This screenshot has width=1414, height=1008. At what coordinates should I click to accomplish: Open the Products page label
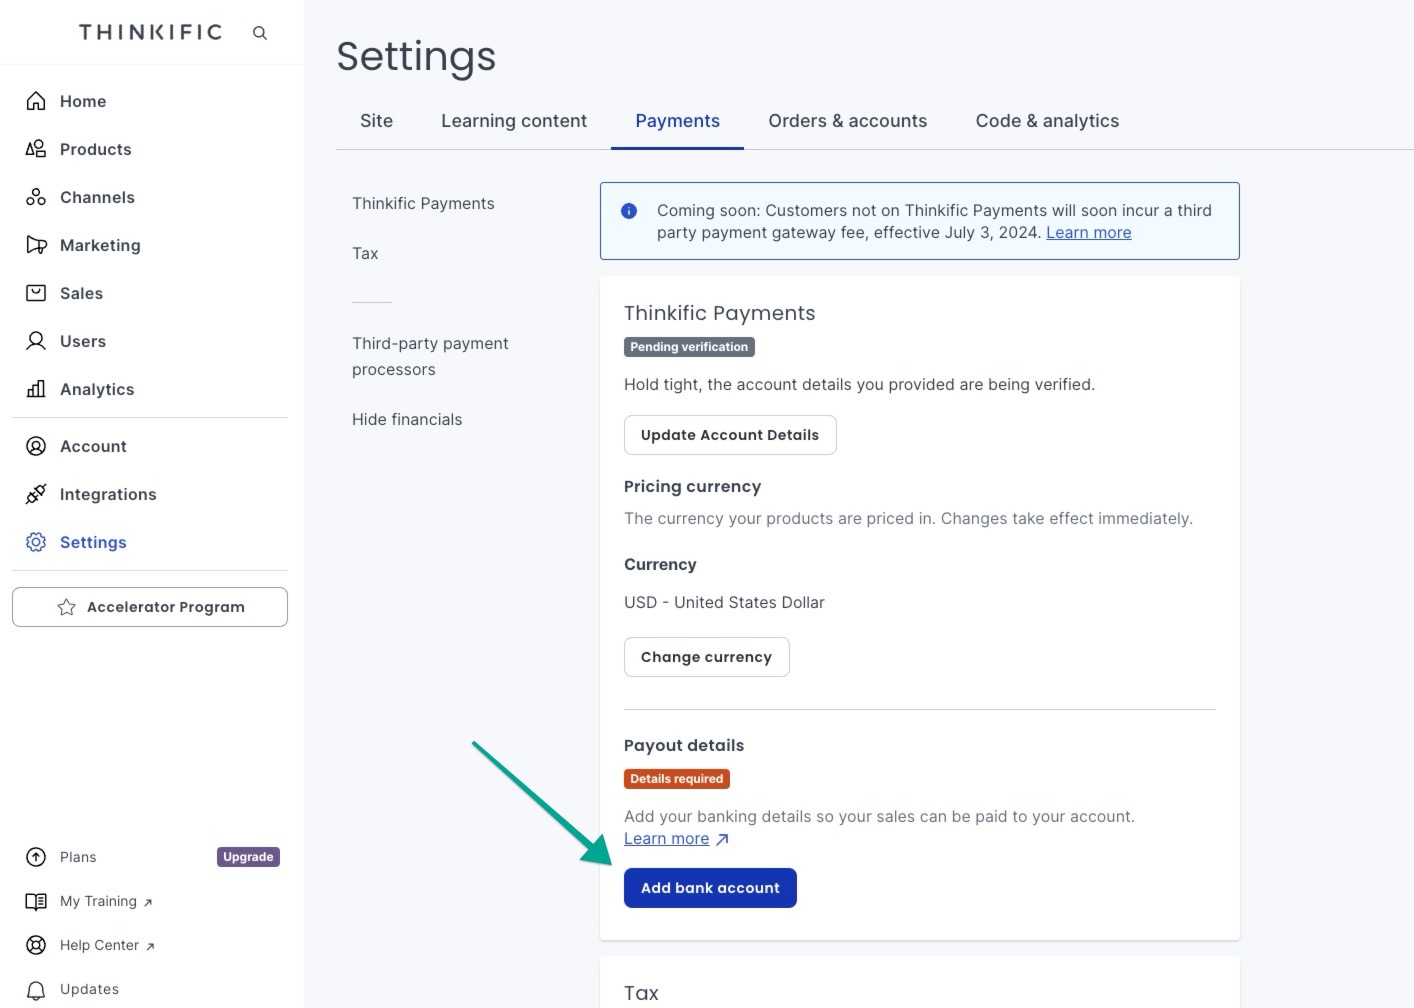[96, 149]
